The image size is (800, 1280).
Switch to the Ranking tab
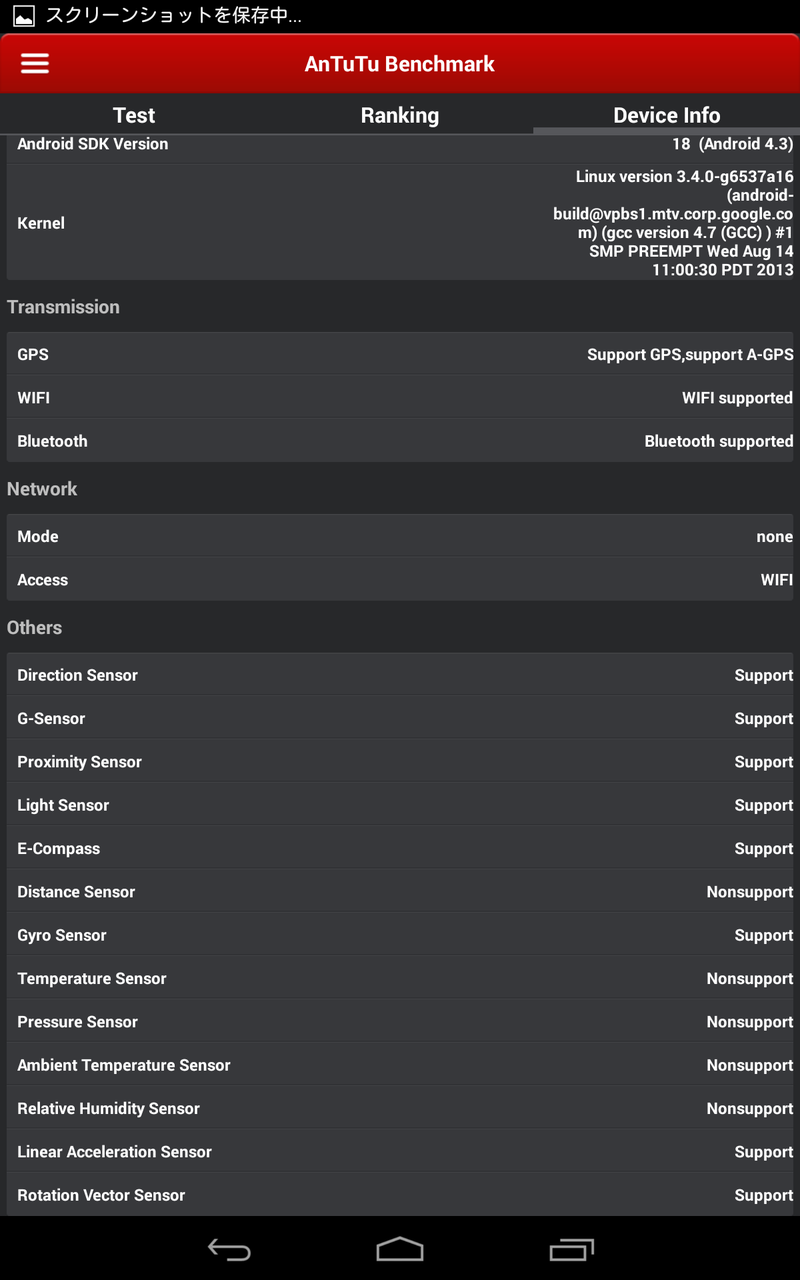400,115
